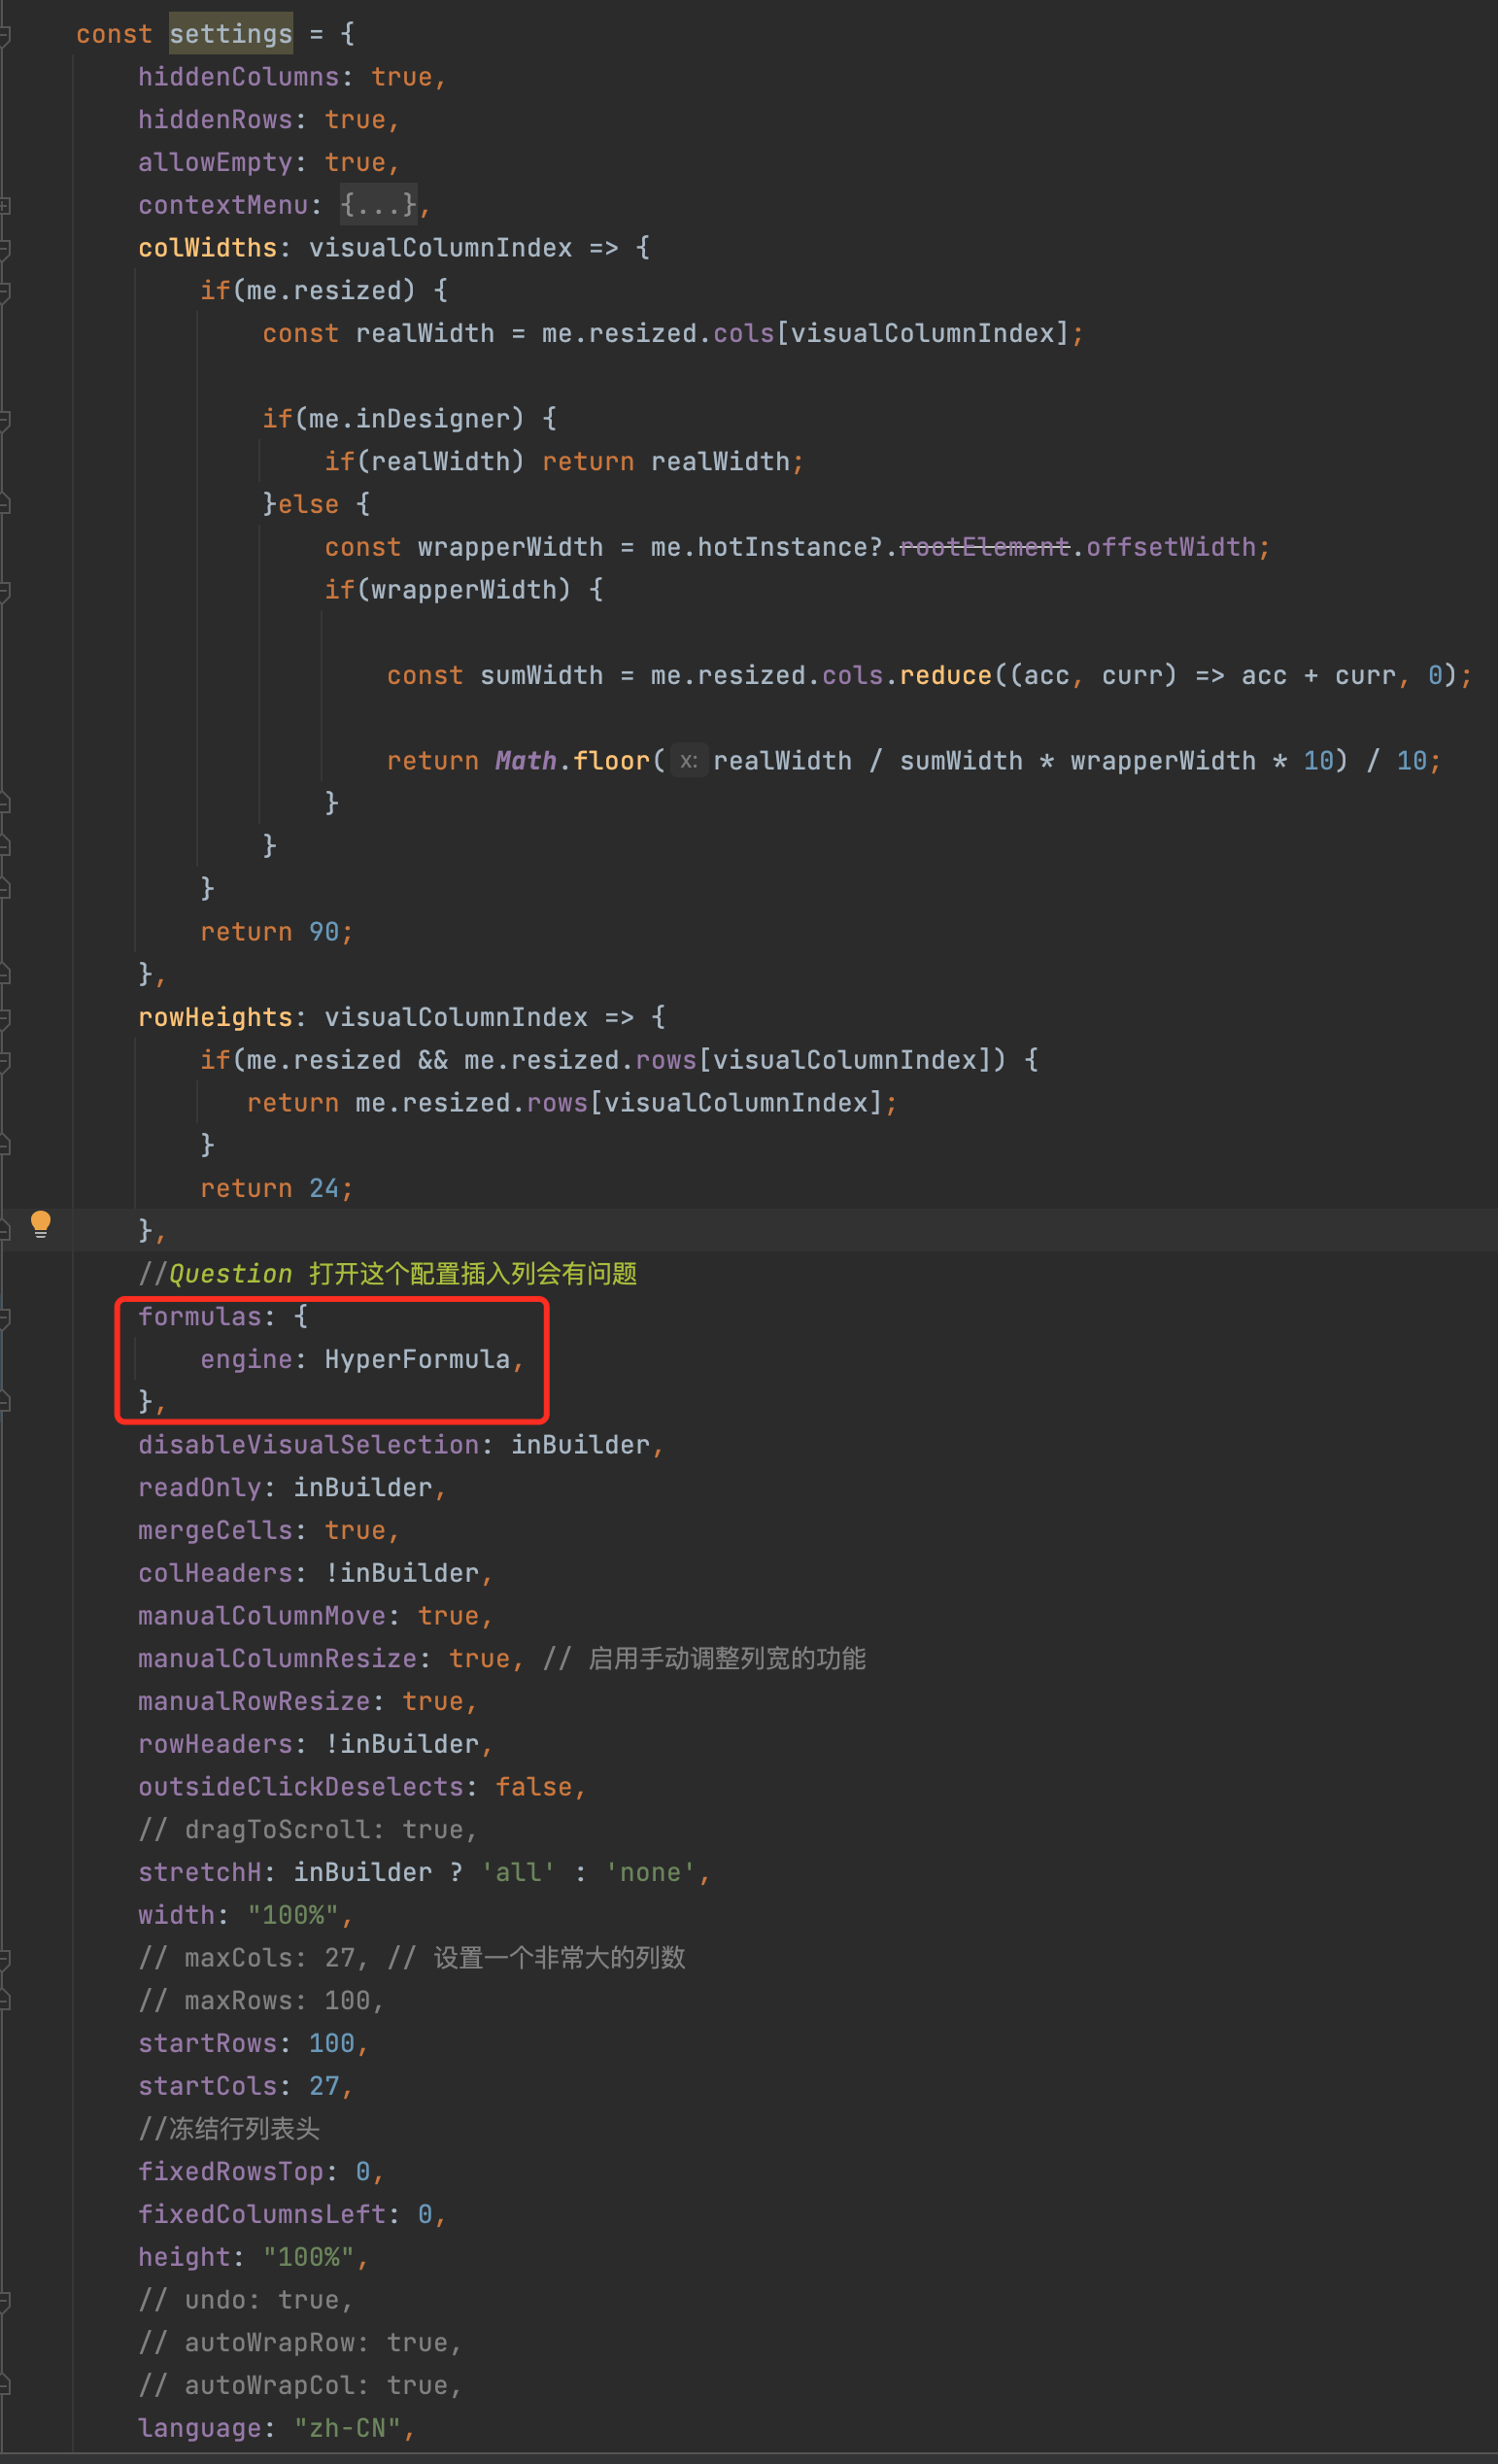This screenshot has width=1498, height=2464.
Task: Click the height property name
Action: (x=185, y=2258)
